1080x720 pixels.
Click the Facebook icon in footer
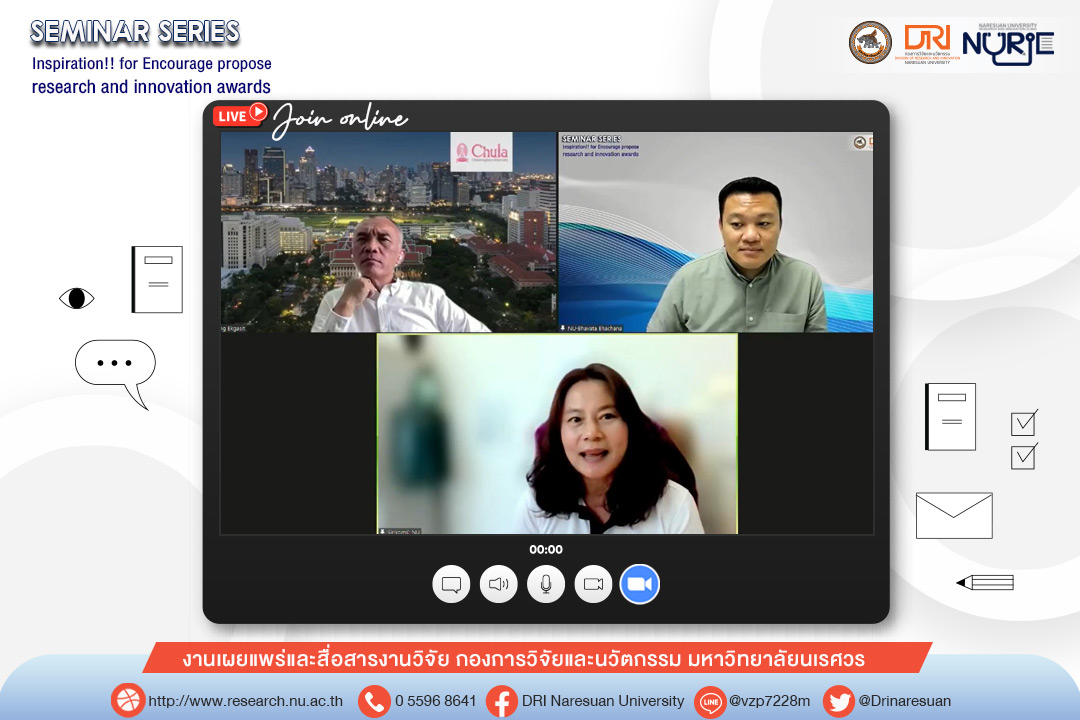click(x=502, y=701)
